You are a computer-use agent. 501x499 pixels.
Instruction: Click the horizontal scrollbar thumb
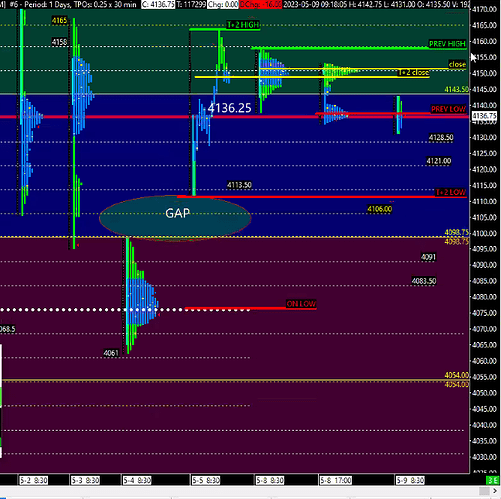[x=484, y=491]
